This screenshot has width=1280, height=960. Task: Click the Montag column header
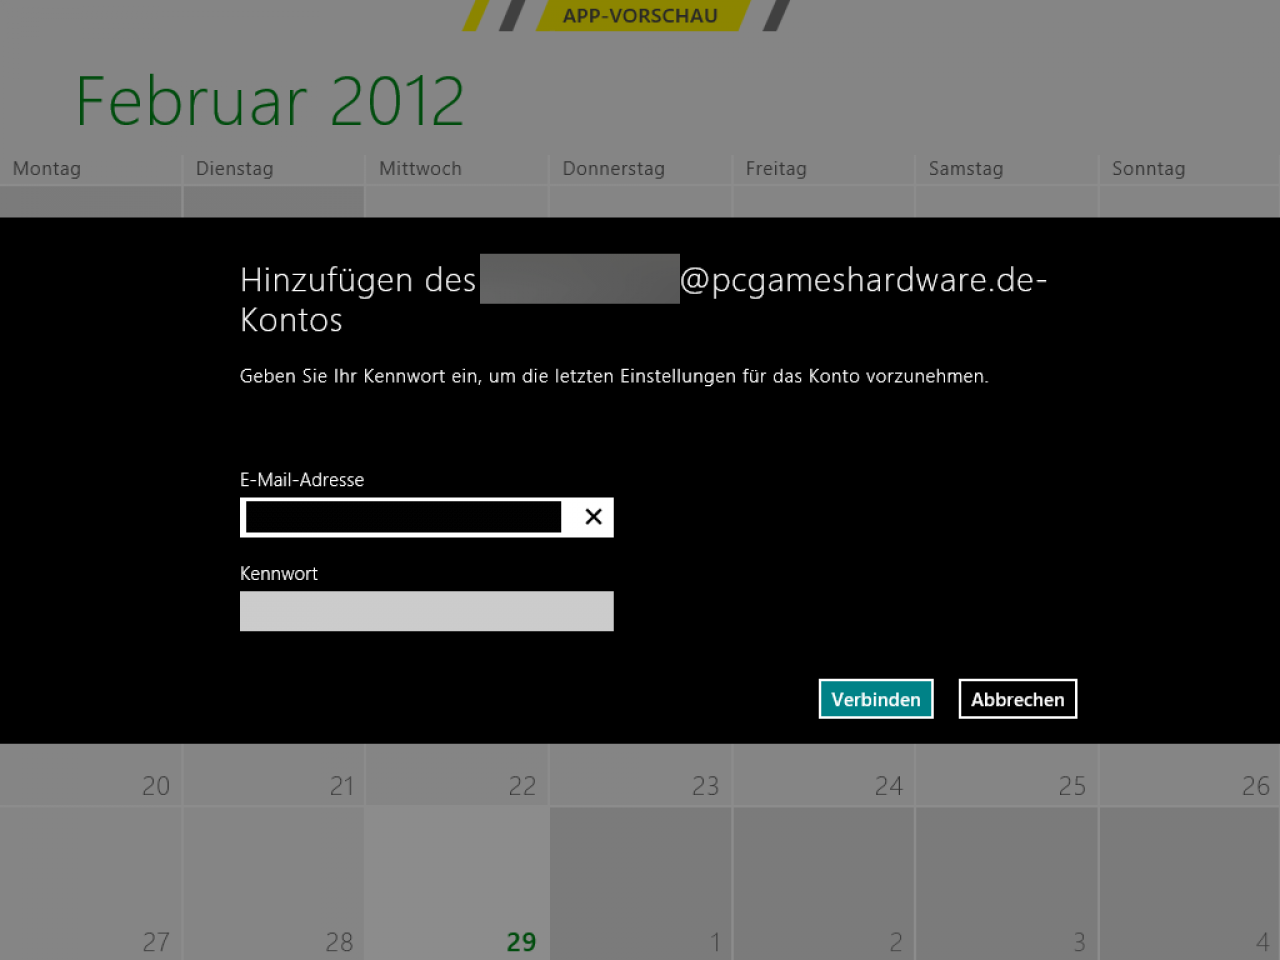pos(47,169)
